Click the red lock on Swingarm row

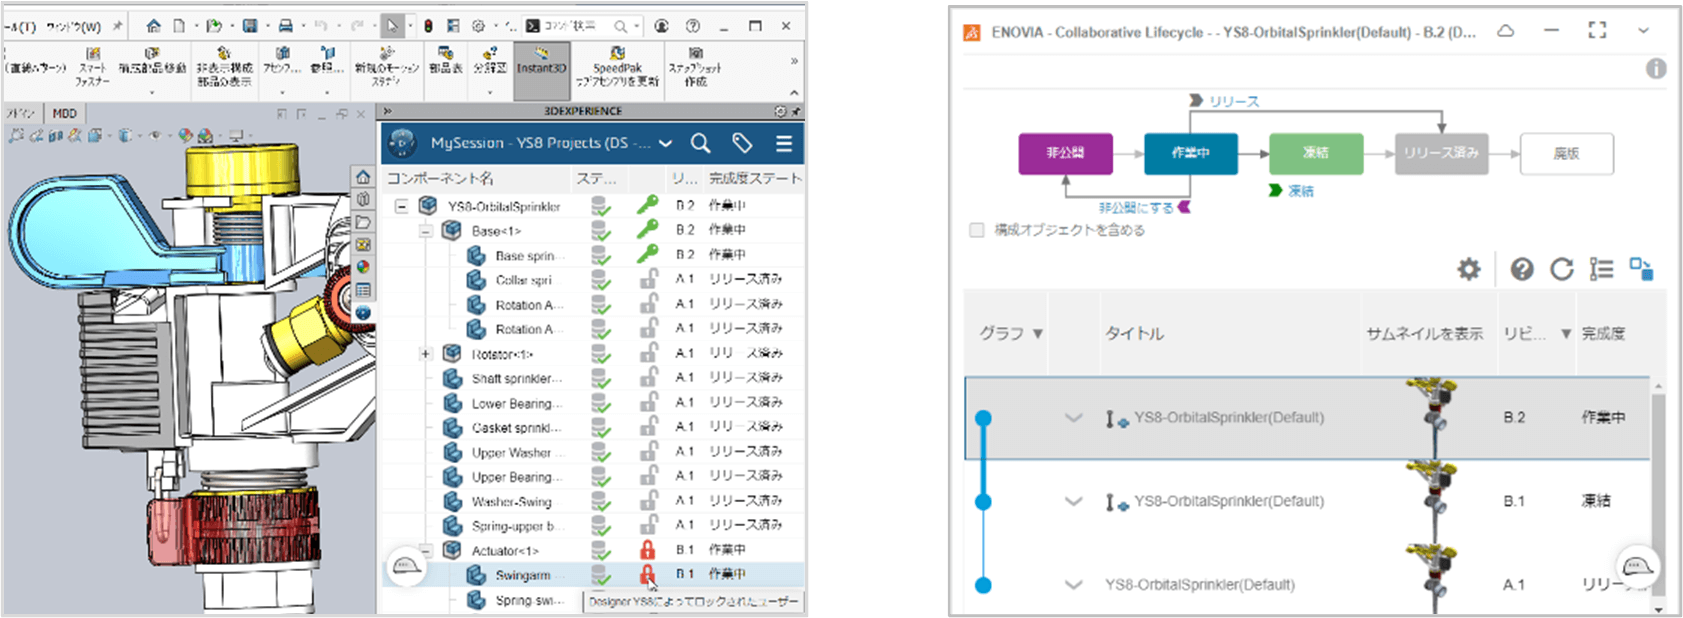click(x=648, y=574)
